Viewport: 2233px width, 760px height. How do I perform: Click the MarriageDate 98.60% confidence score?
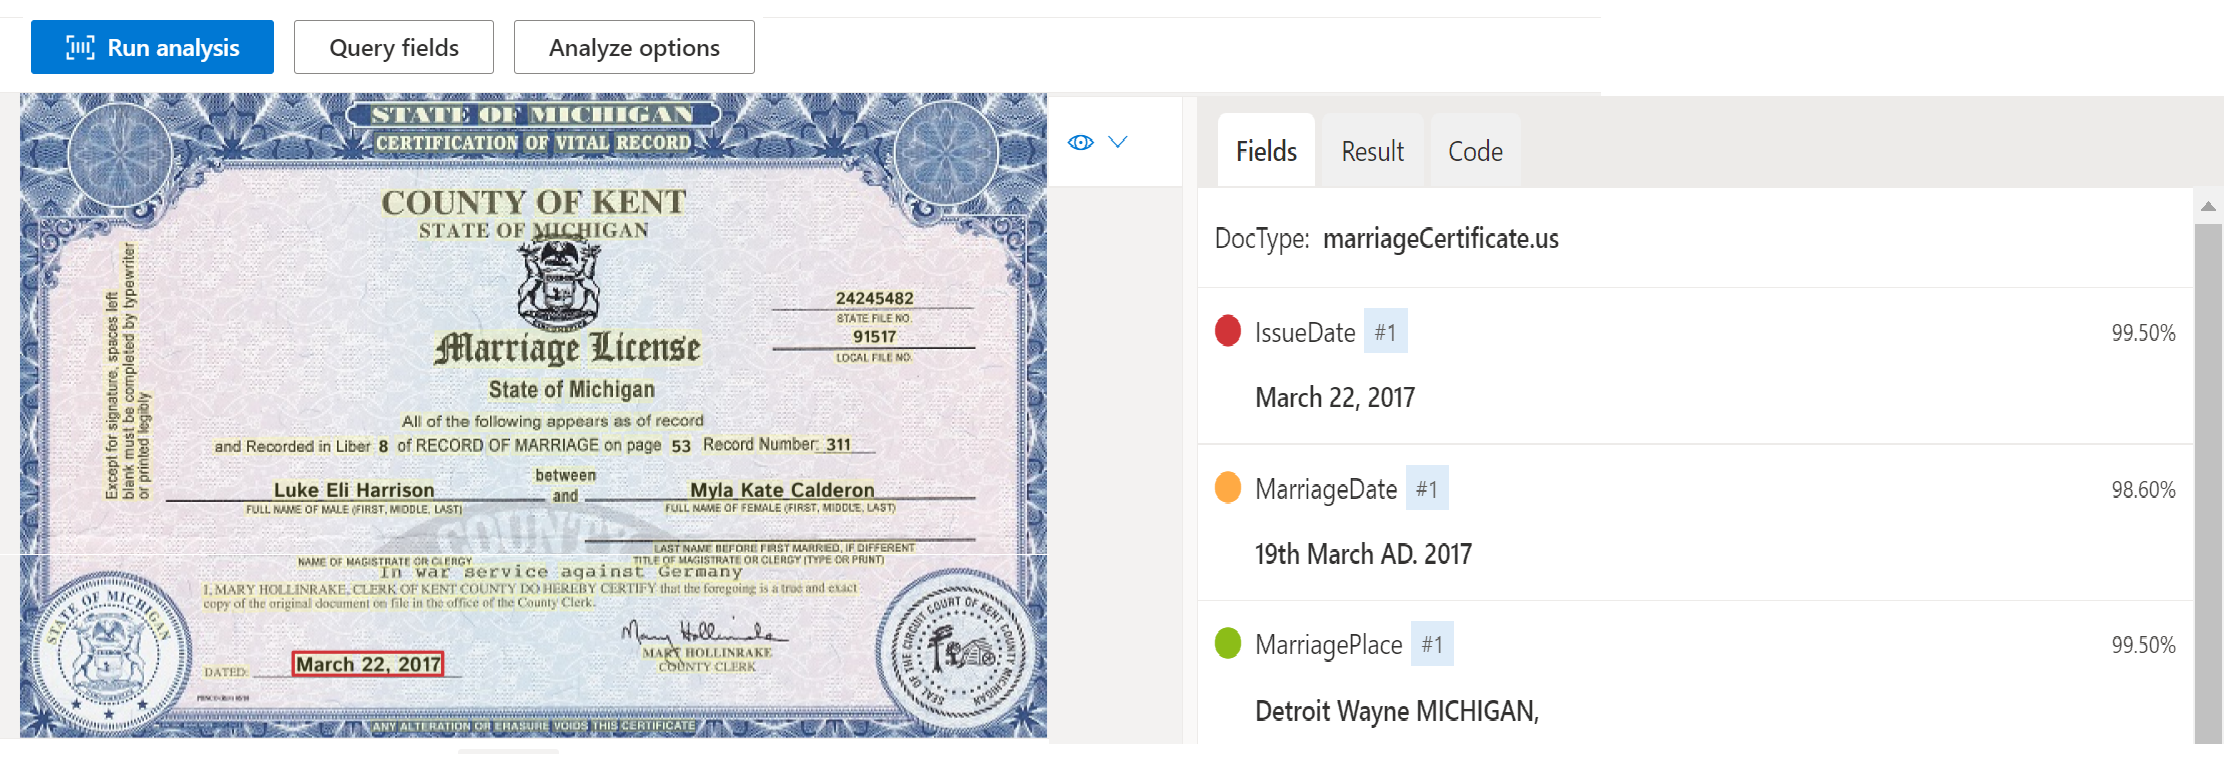coord(2143,489)
